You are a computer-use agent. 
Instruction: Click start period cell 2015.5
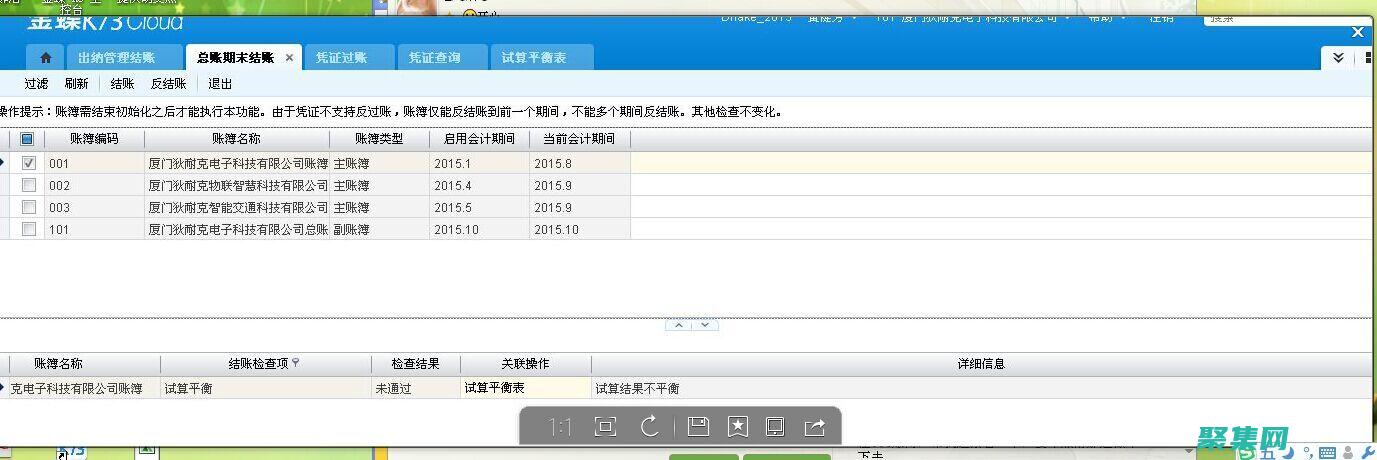point(480,207)
